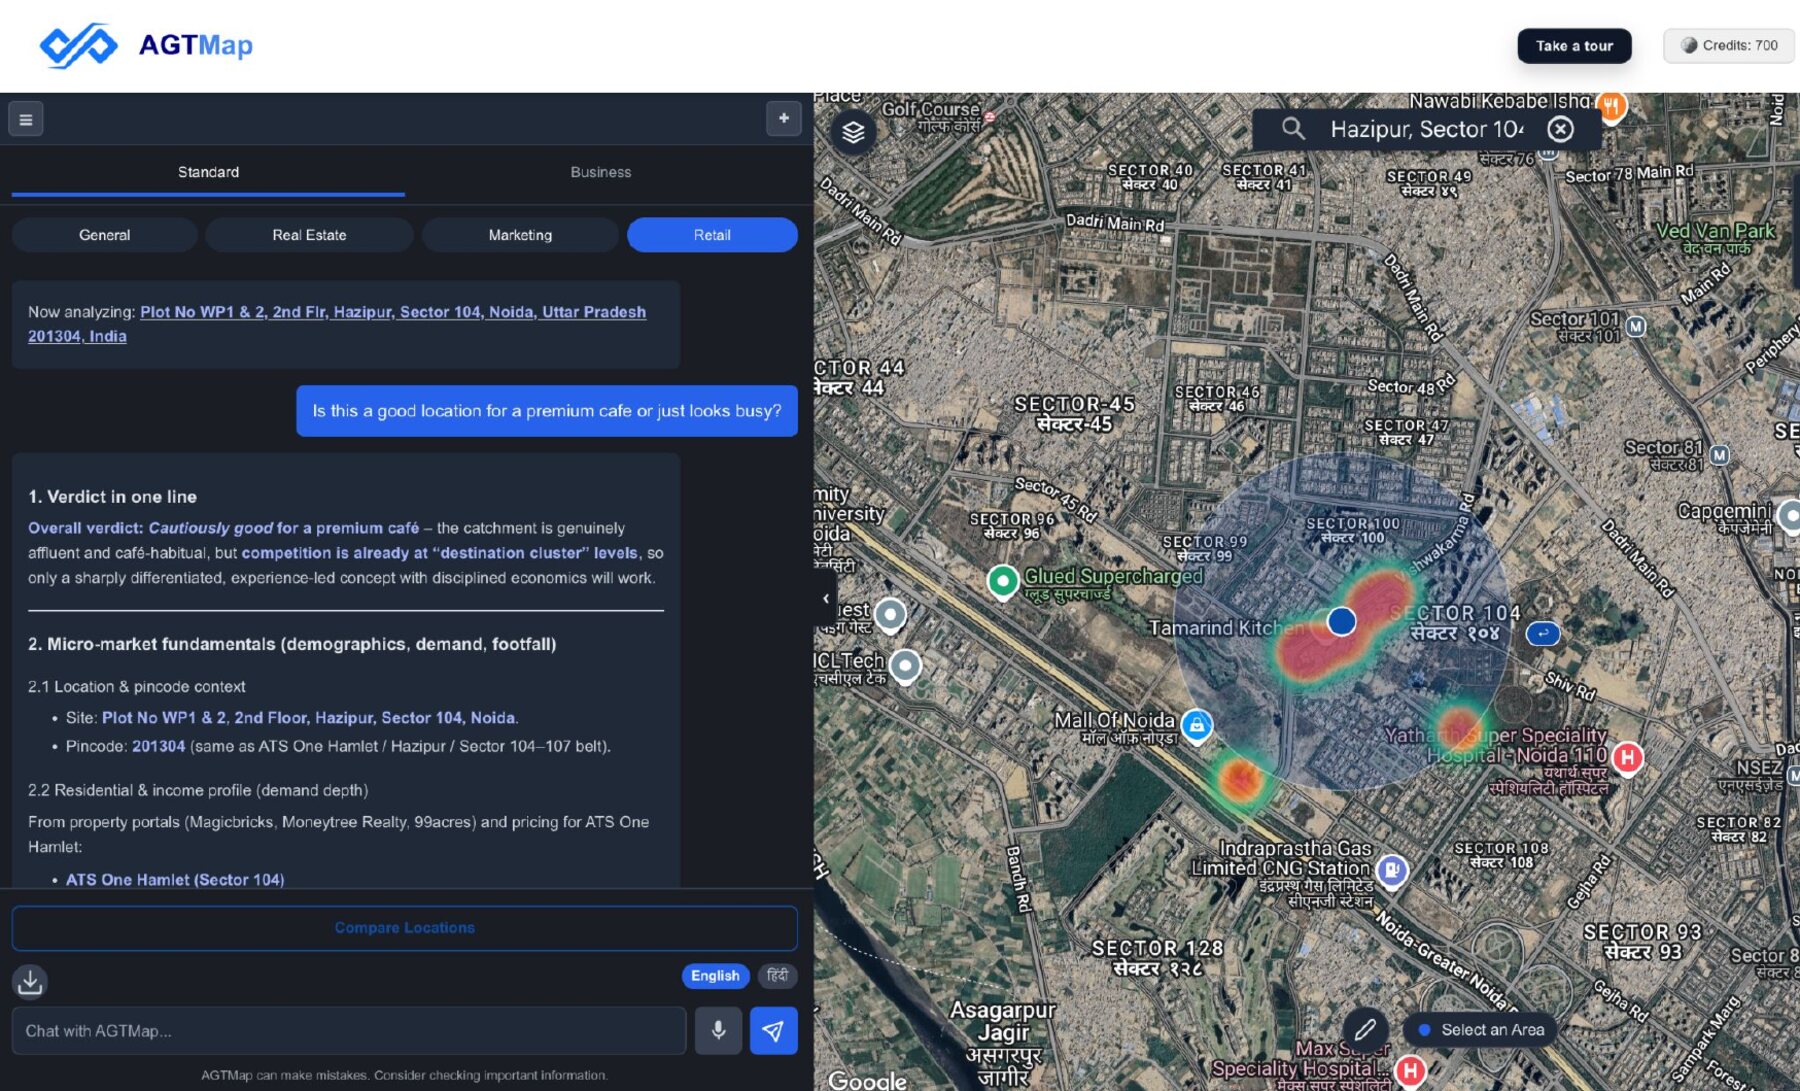This screenshot has width=1800, height=1091.
Task: Click the Sector 101 metro icon
Action: pyautogui.click(x=1636, y=327)
